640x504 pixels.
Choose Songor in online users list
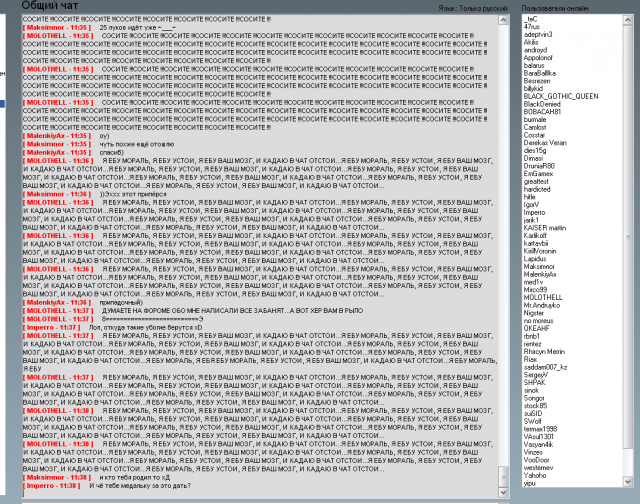[534, 399]
